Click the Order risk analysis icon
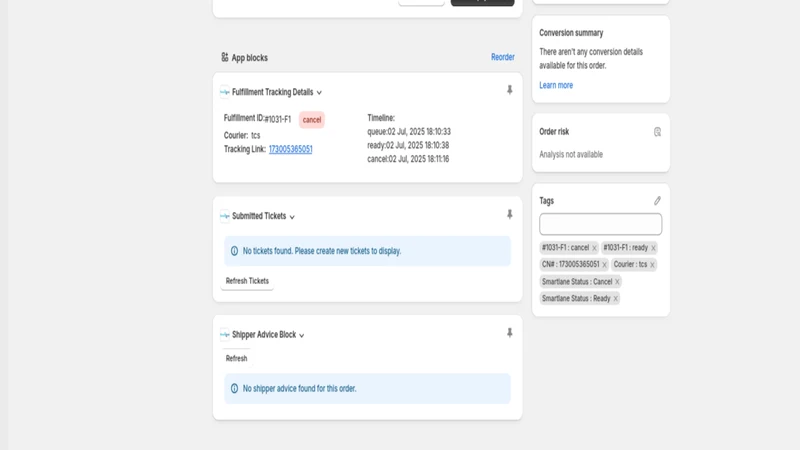The image size is (800, 450). pyautogui.click(x=657, y=132)
